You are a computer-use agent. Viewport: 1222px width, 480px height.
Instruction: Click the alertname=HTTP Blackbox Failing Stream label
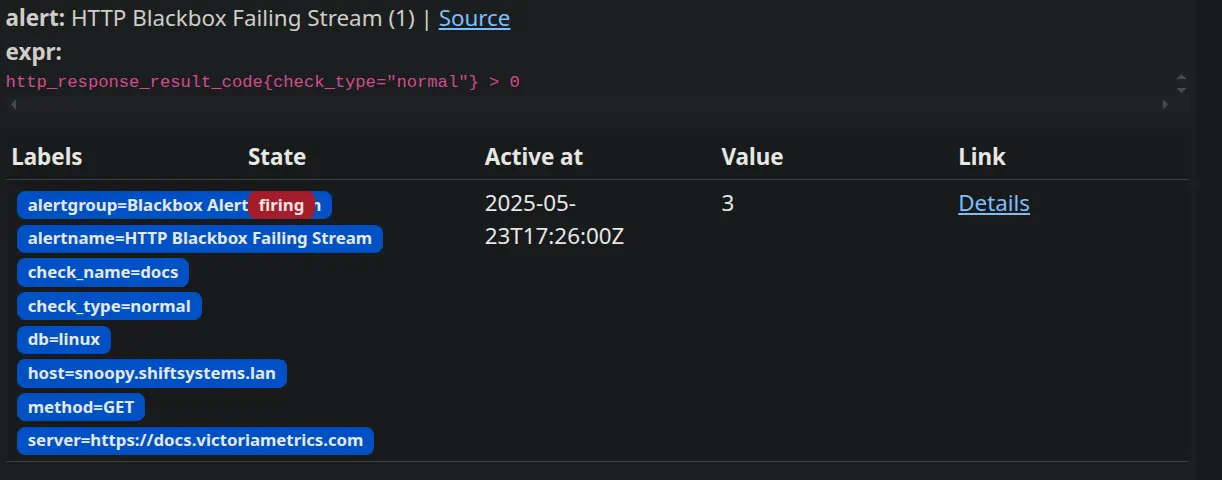pos(200,238)
